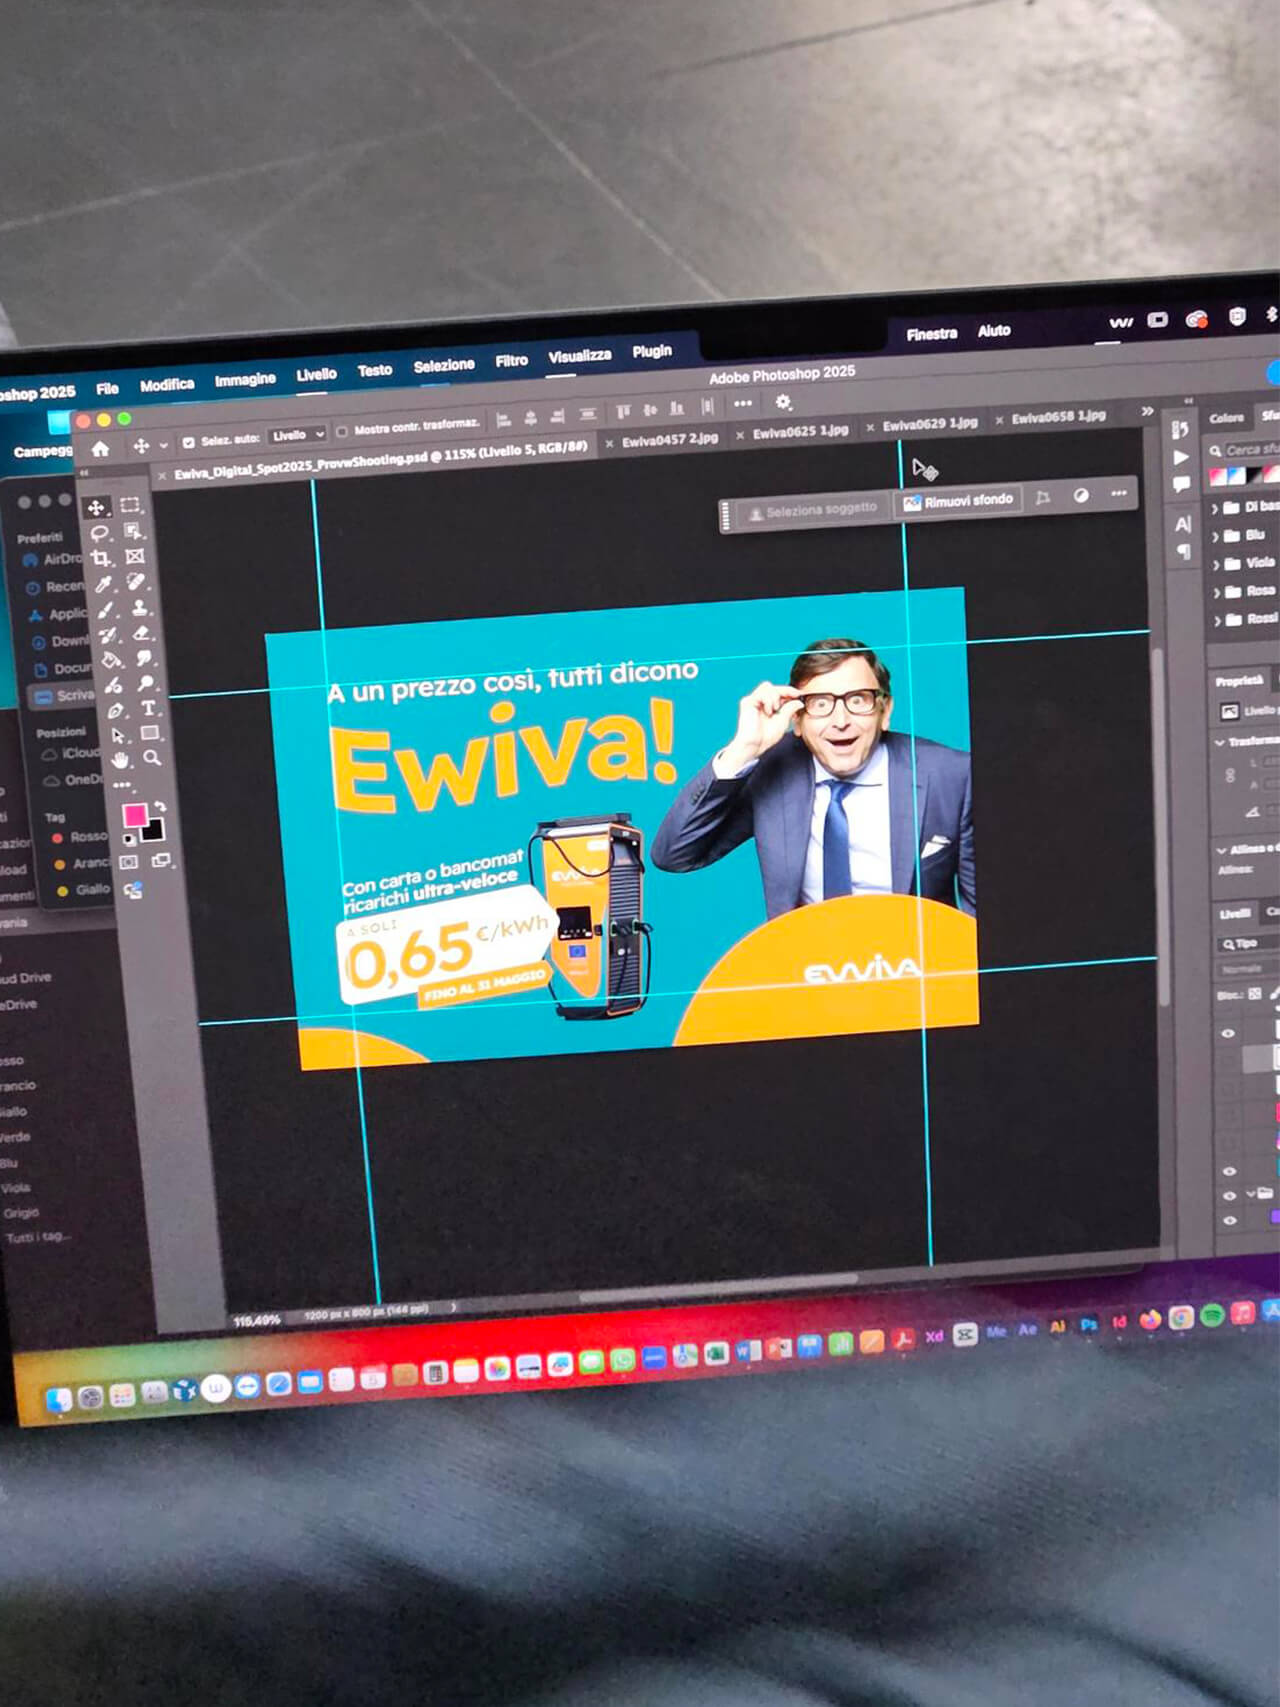Select the Eraser tool

142,633
